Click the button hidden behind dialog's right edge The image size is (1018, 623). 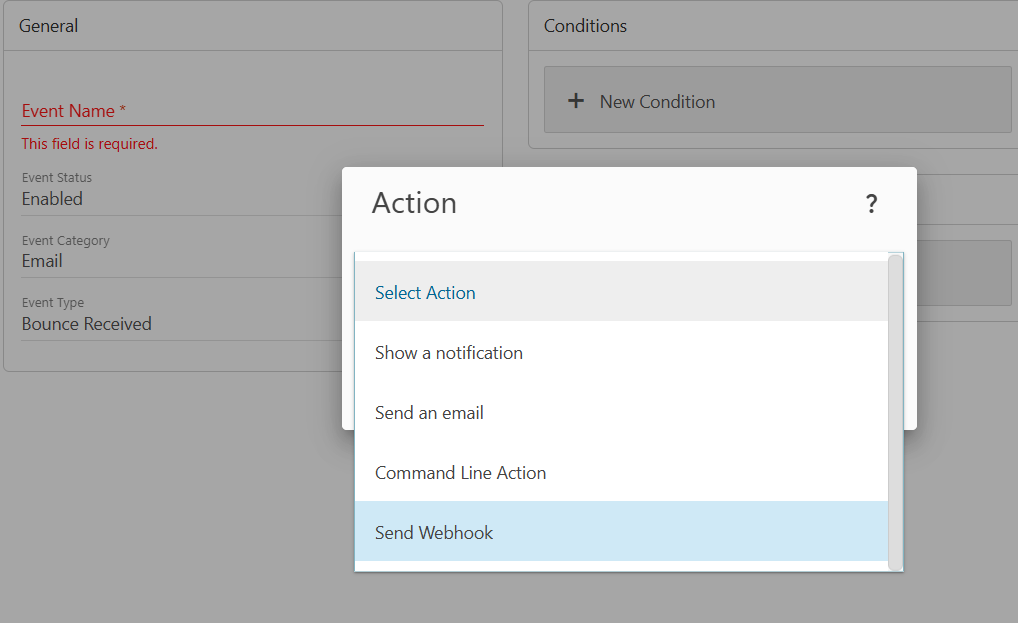click(964, 273)
